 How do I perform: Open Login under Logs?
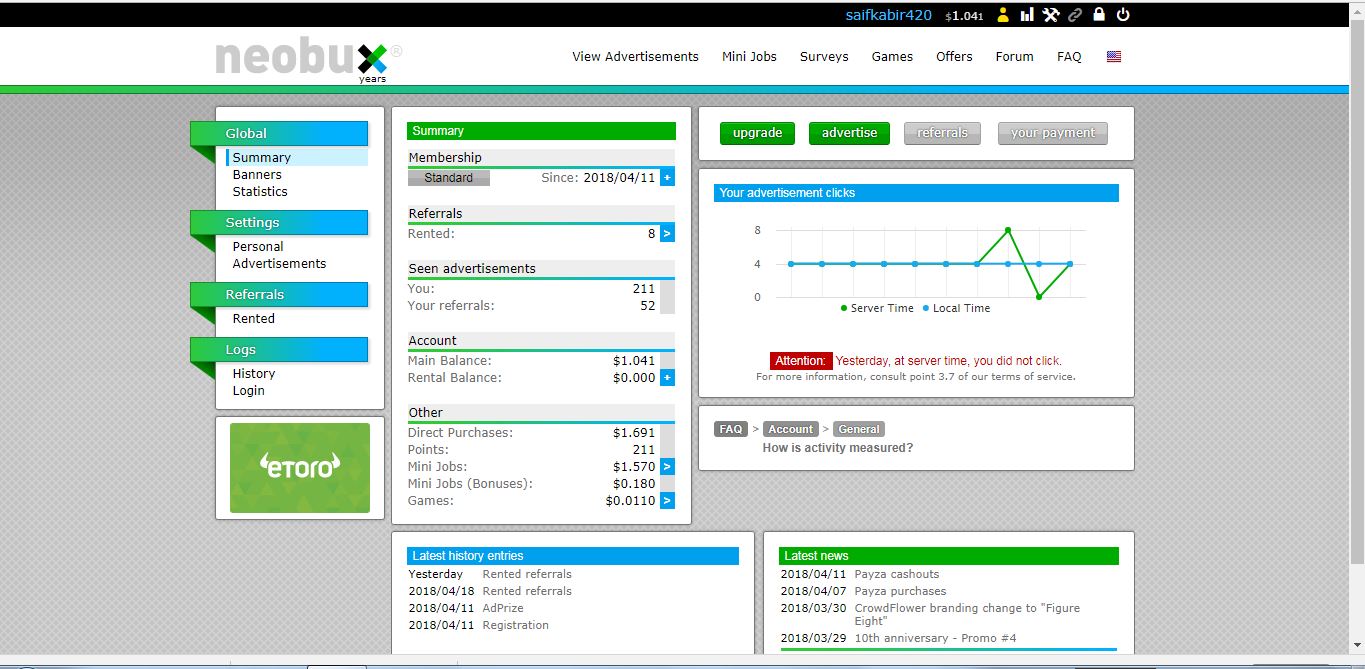(x=248, y=391)
